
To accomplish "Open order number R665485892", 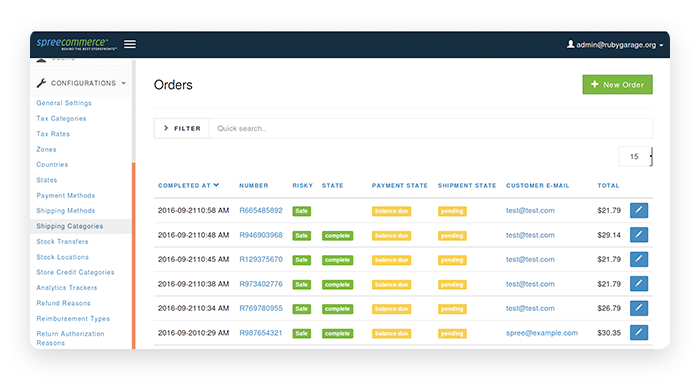I will (x=261, y=210).
